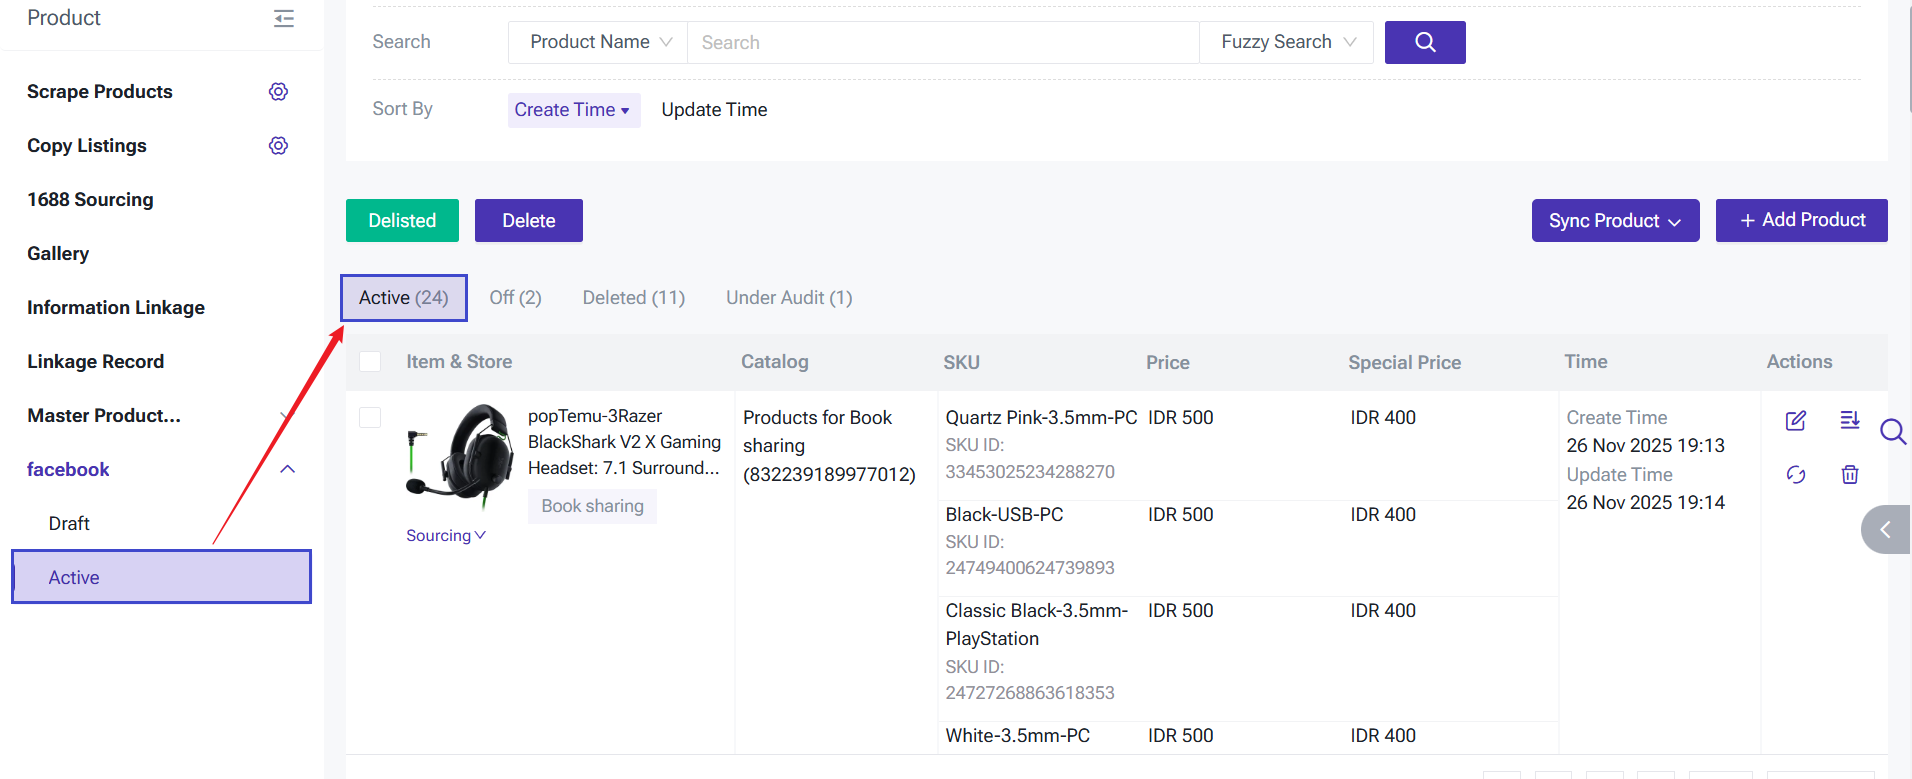Open the Product Name dropdown
The height and width of the screenshot is (779, 1912).
click(x=598, y=42)
